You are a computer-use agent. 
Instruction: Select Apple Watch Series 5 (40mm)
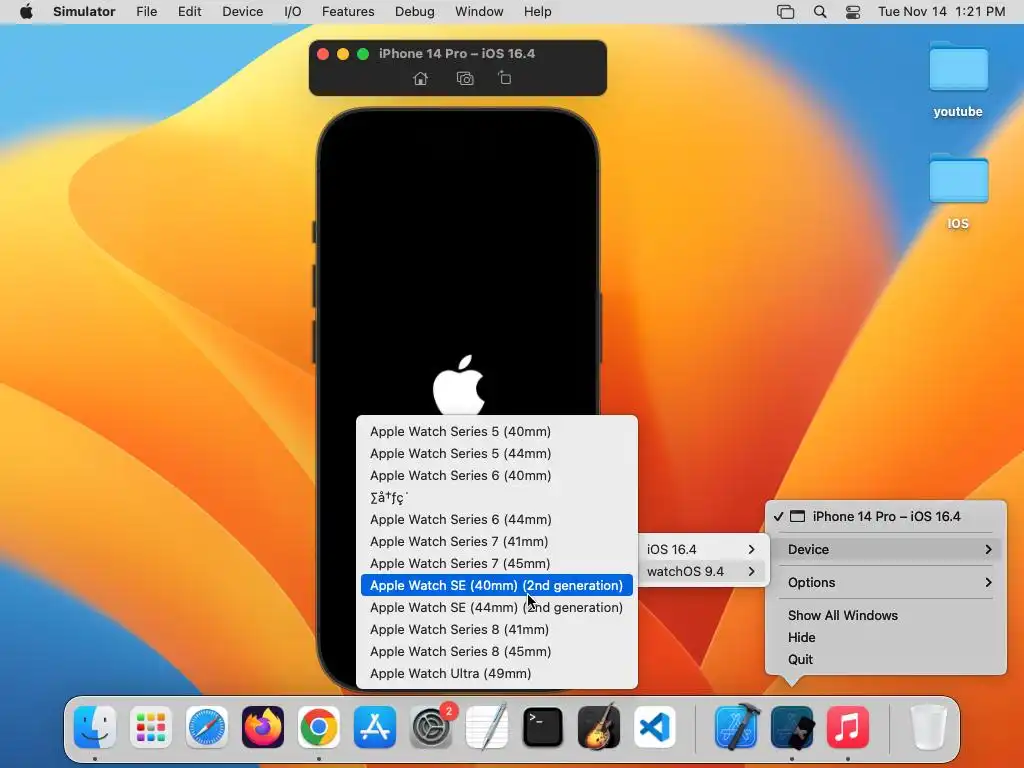(x=497, y=431)
